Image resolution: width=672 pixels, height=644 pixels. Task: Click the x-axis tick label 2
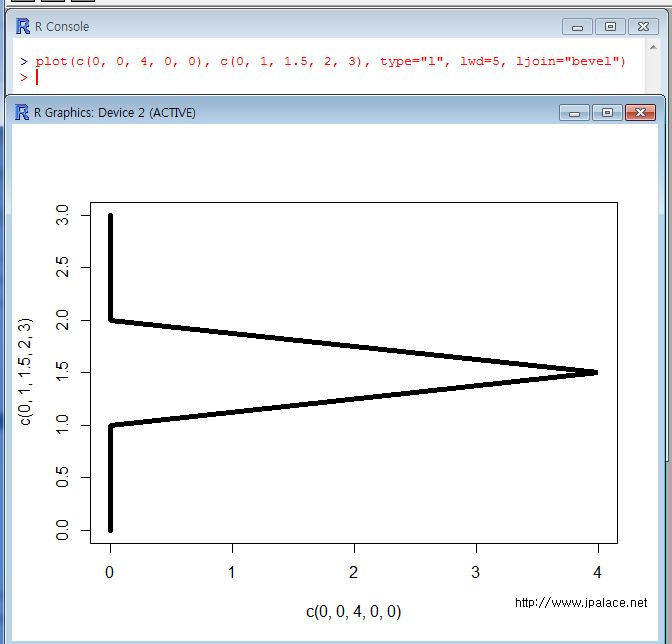(x=354, y=572)
